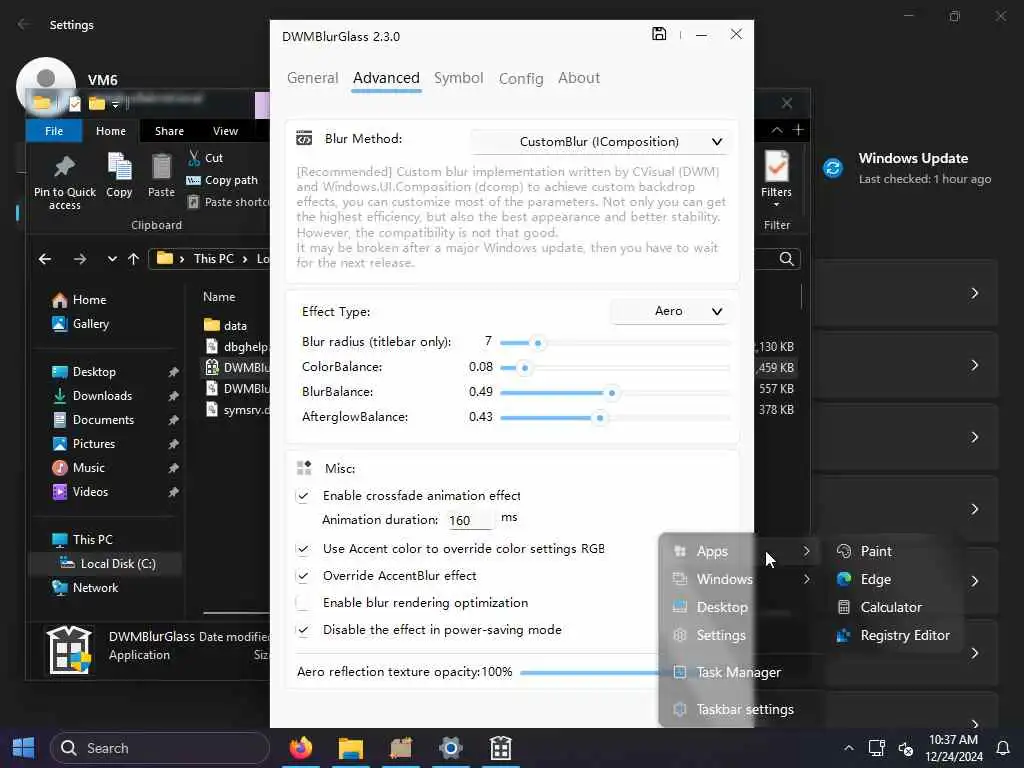
Task: Click Copy path in Clipboard group
Action: click(222, 180)
